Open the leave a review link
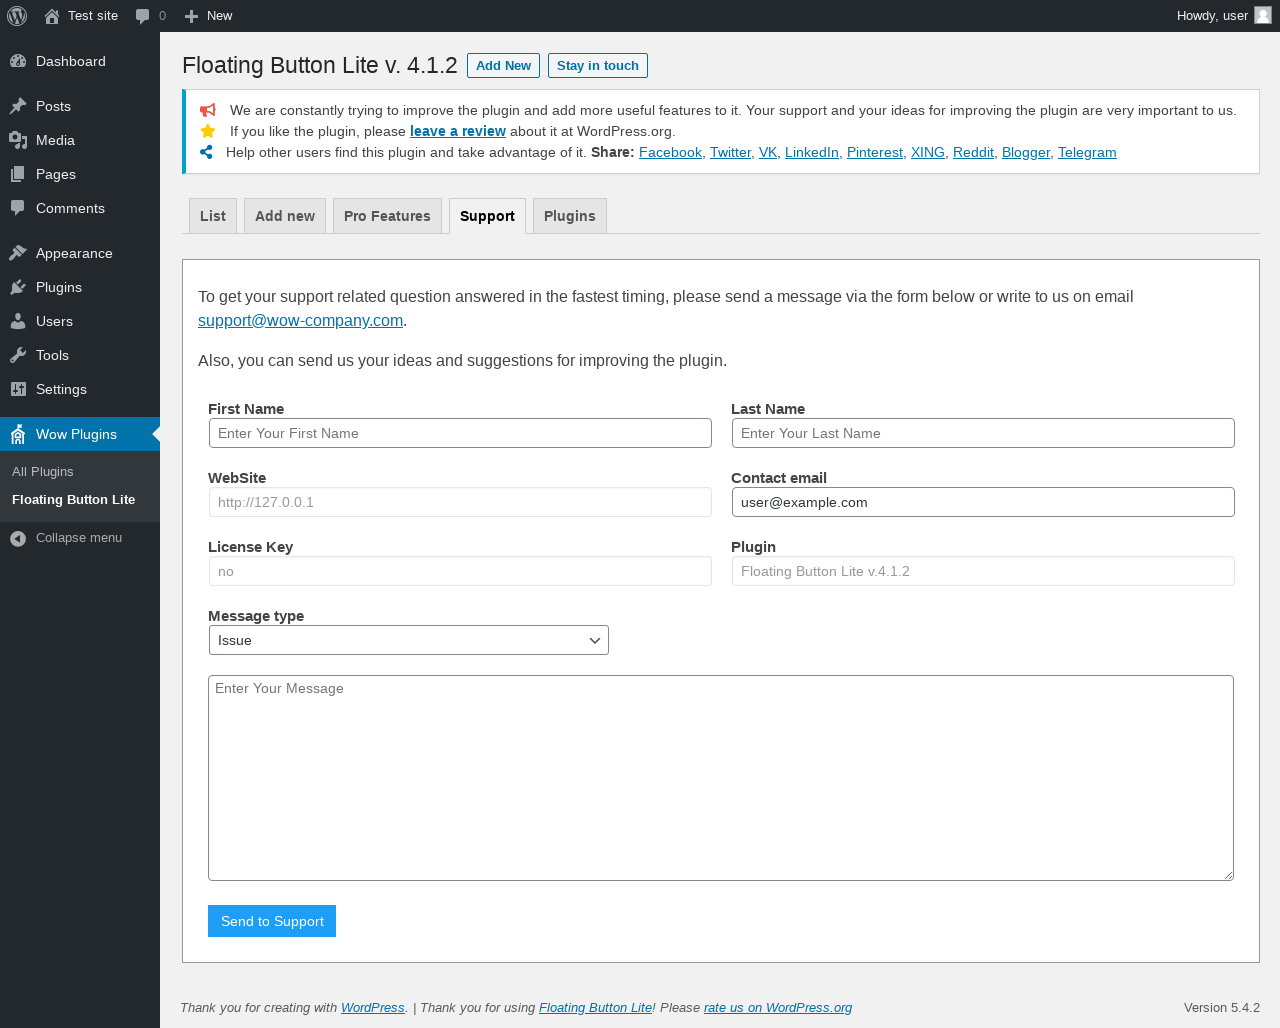1280x1028 pixels. (457, 131)
